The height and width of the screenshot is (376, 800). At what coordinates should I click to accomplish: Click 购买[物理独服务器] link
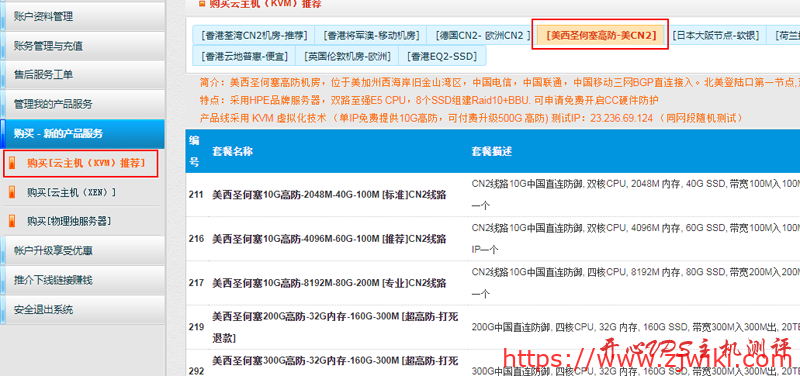[69, 221]
